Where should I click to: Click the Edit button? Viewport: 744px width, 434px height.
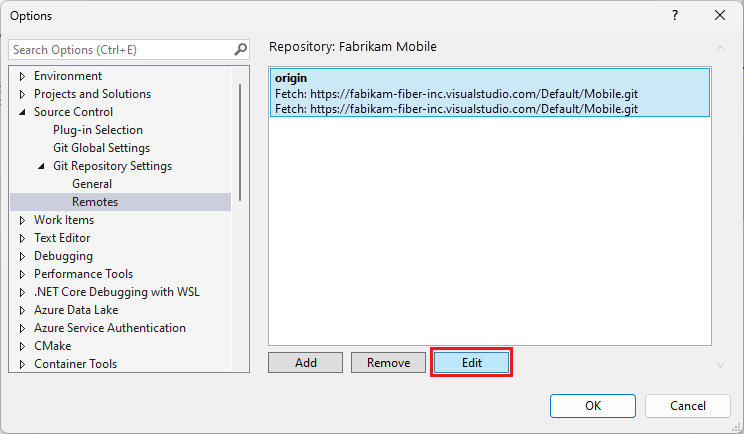pyautogui.click(x=471, y=363)
